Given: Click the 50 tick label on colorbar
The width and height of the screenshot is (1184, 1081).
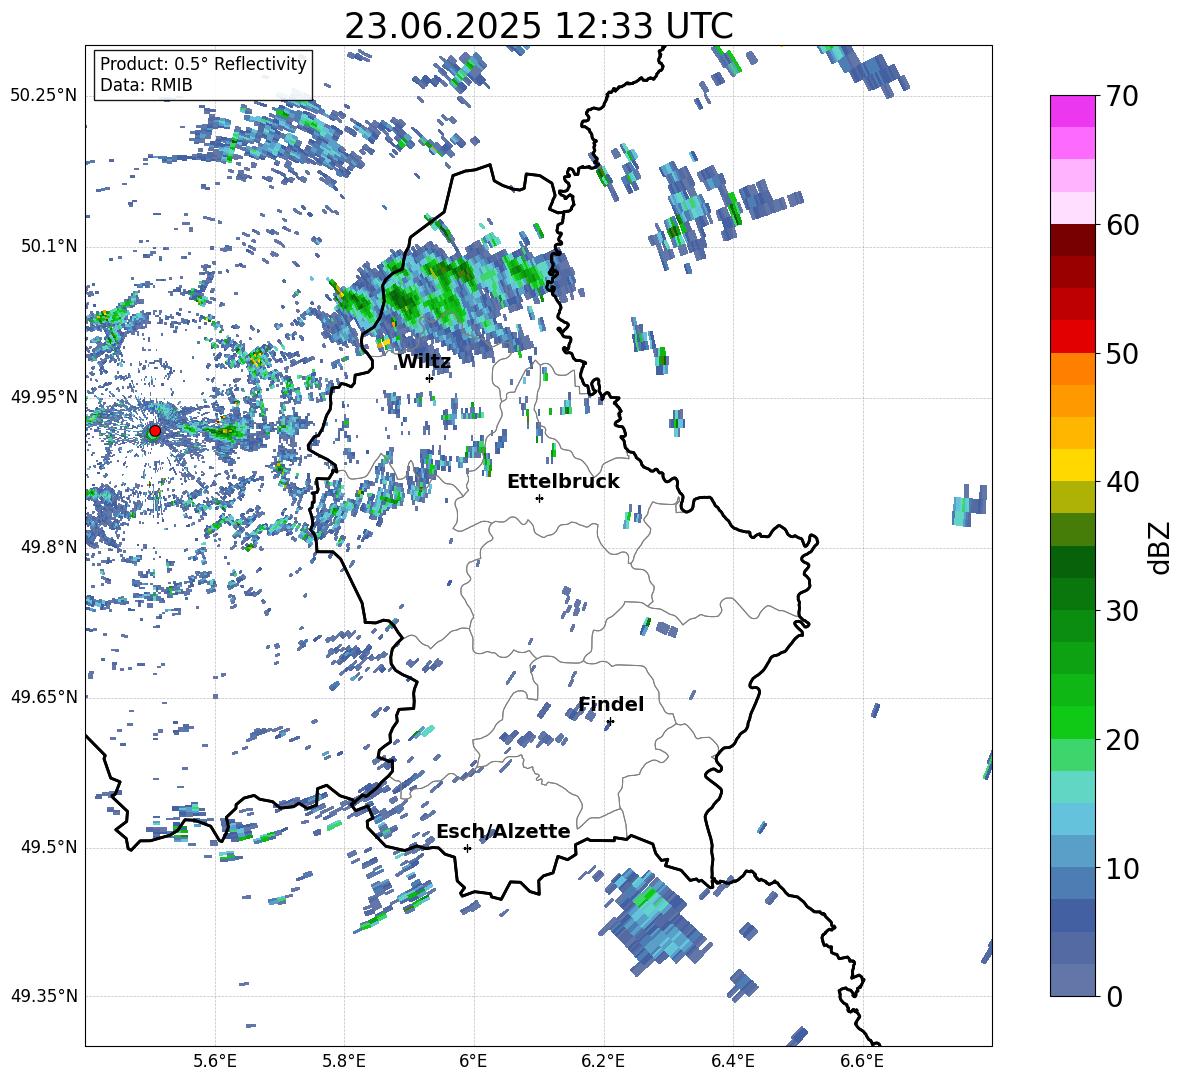Looking at the screenshot, I should point(1122,353).
